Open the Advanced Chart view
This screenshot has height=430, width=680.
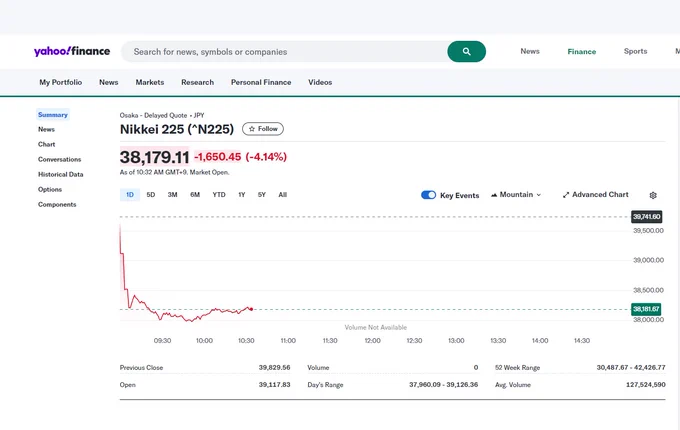[595, 195]
